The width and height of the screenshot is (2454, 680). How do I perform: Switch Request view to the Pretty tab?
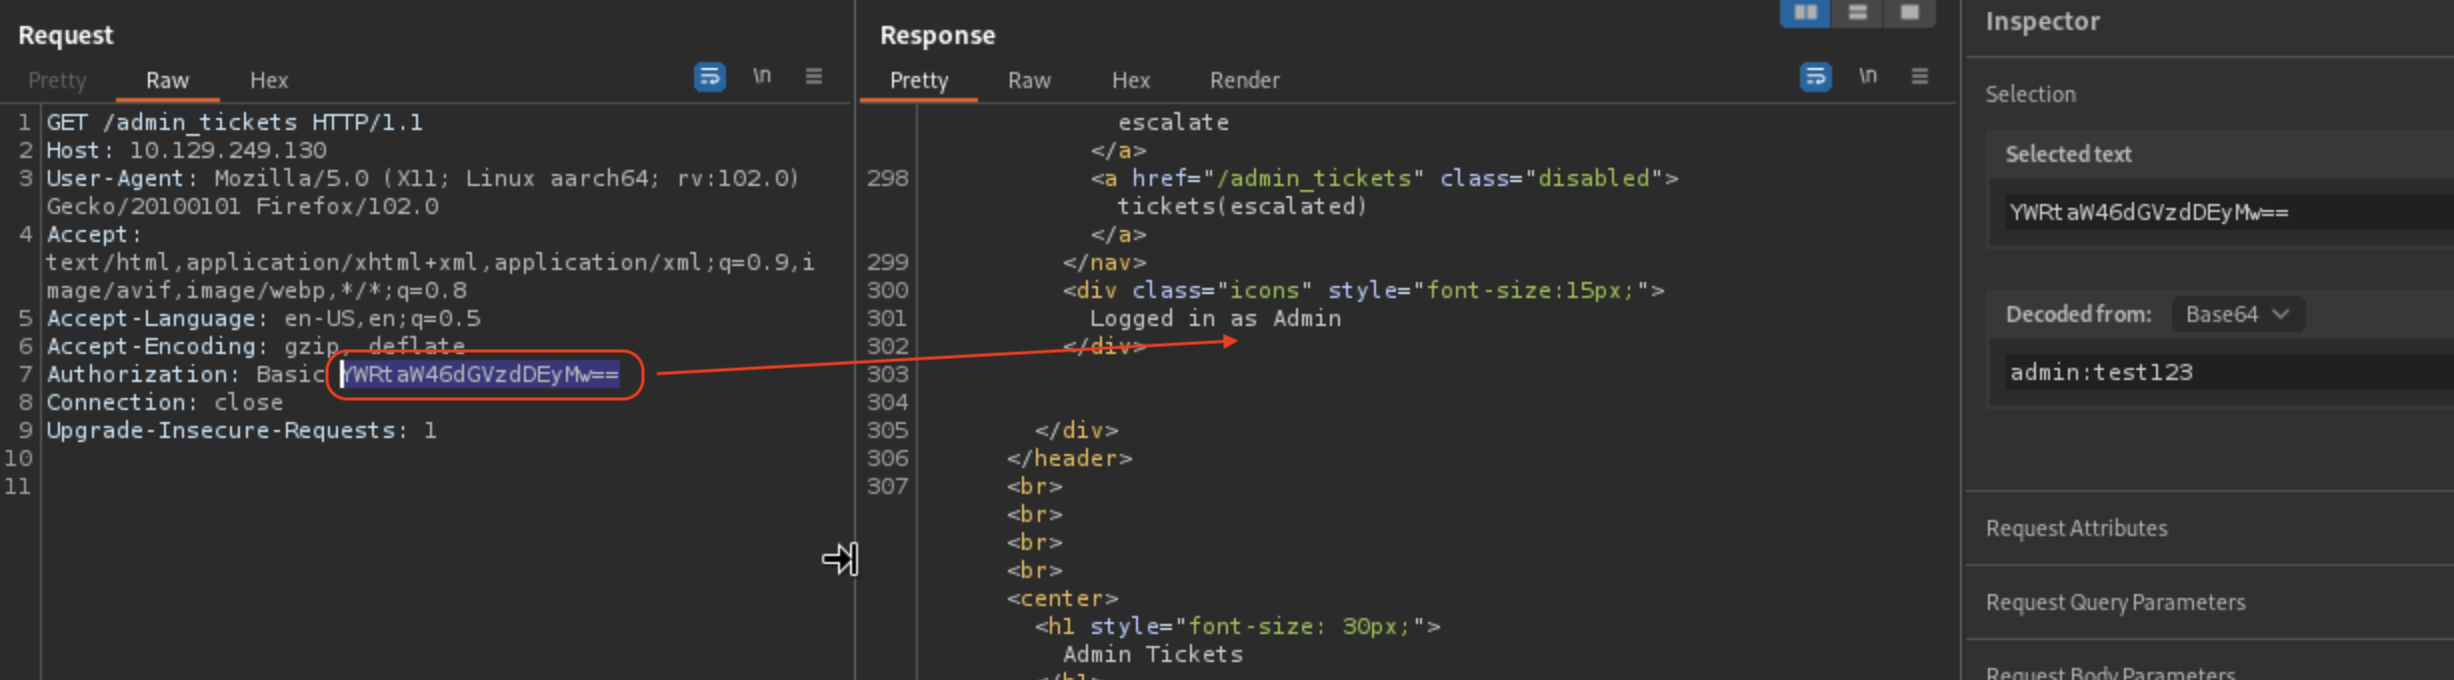click(x=57, y=80)
